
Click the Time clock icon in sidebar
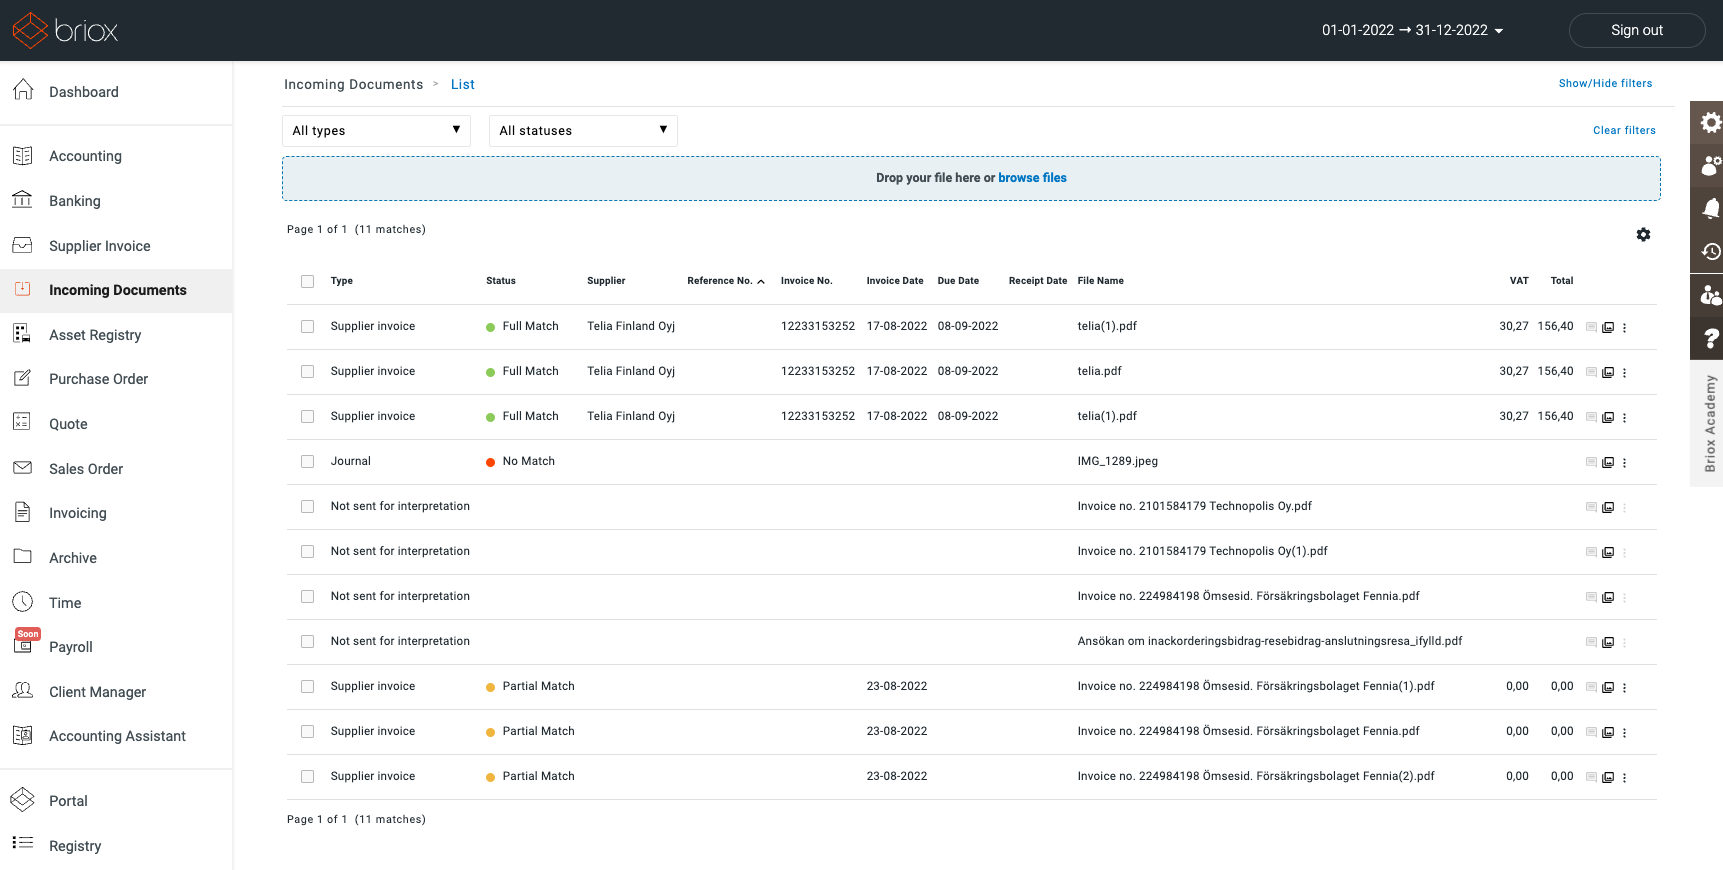coord(22,602)
